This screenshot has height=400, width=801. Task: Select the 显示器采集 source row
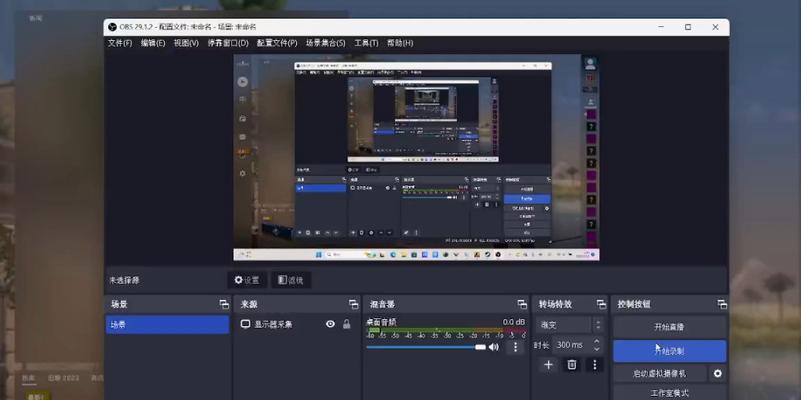click(297, 324)
